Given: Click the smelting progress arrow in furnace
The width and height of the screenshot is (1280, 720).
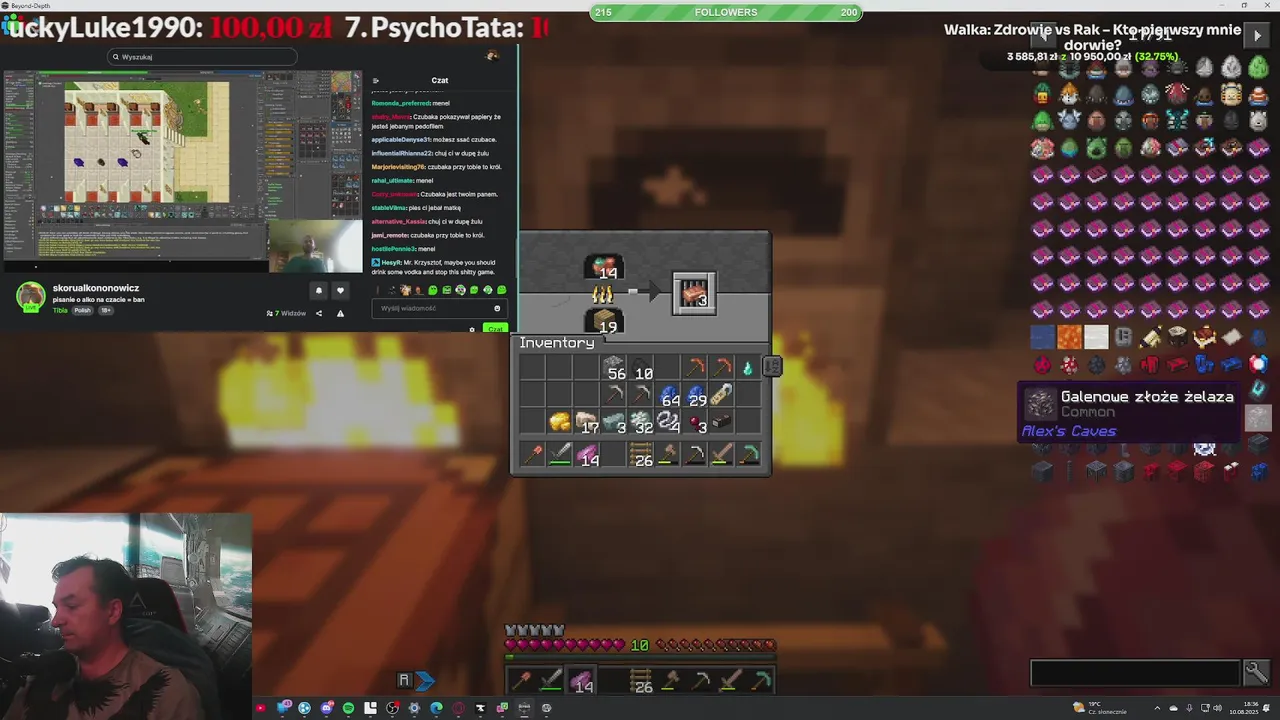Looking at the screenshot, I should pyautogui.click(x=645, y=293).
